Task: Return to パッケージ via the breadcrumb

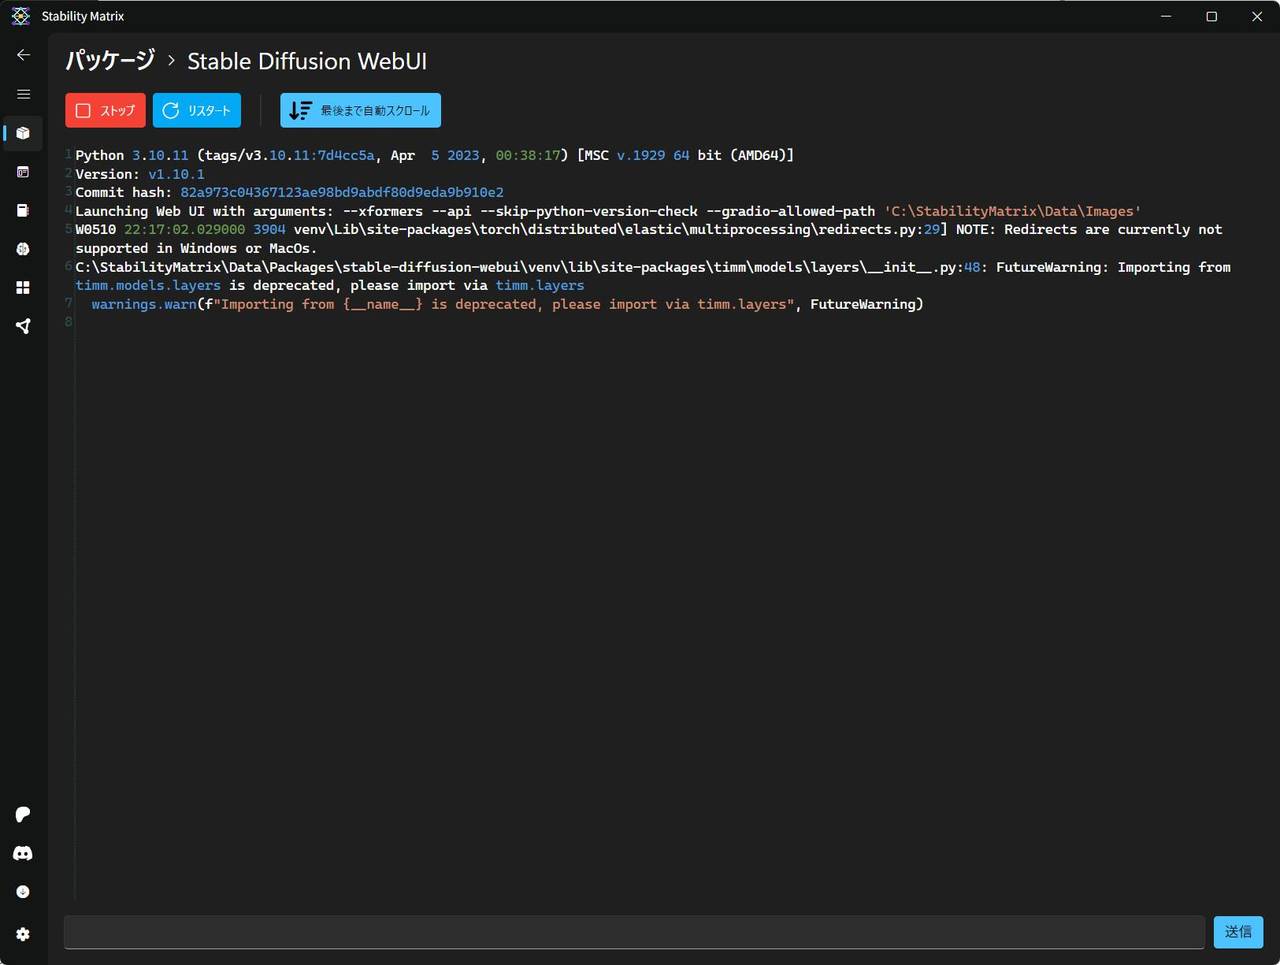Action: coord(110,61)
